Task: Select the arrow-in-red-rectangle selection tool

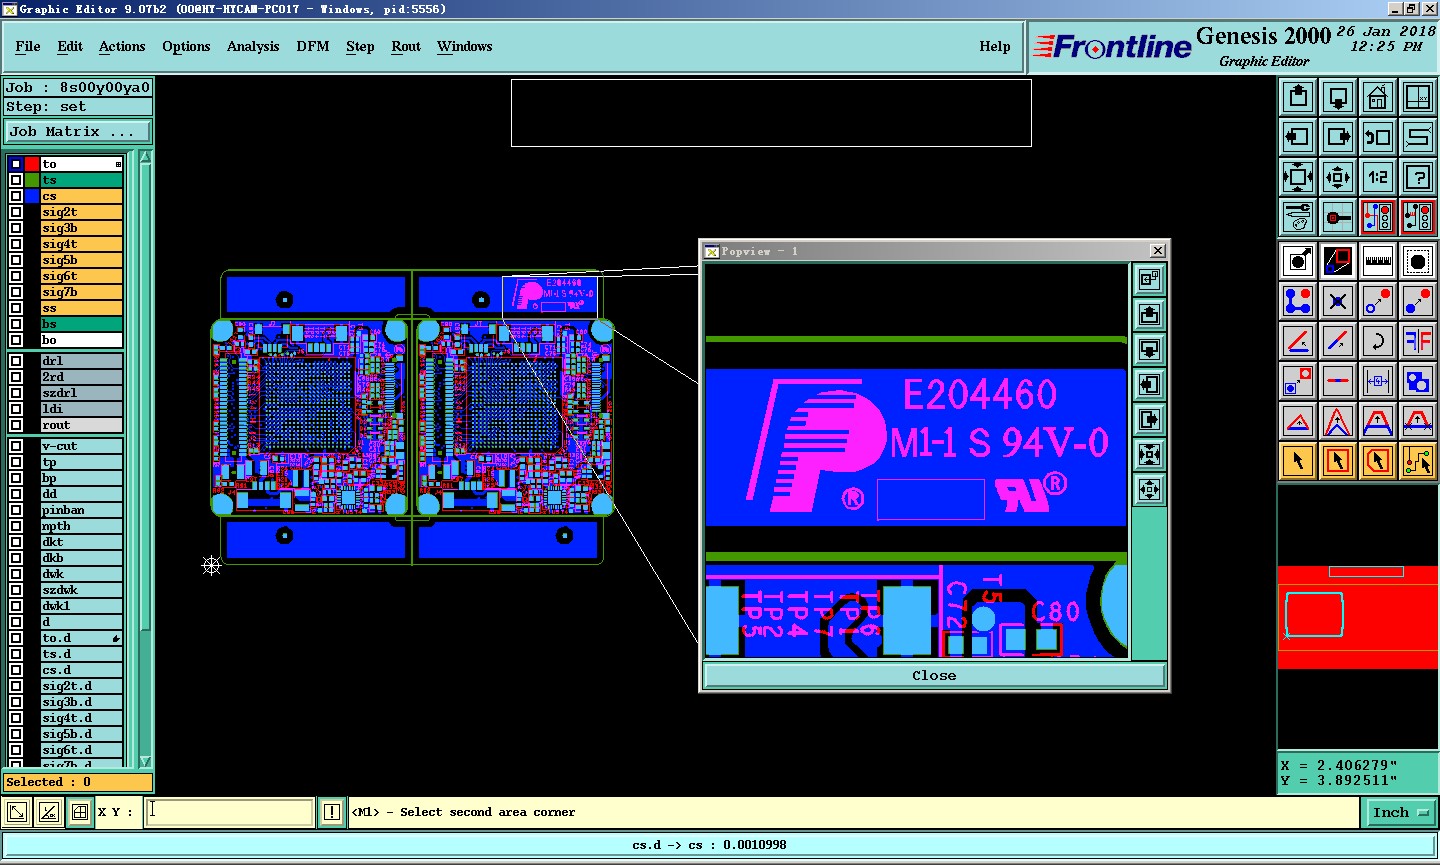Action: pyautogui.click(x=1338, y=461)
